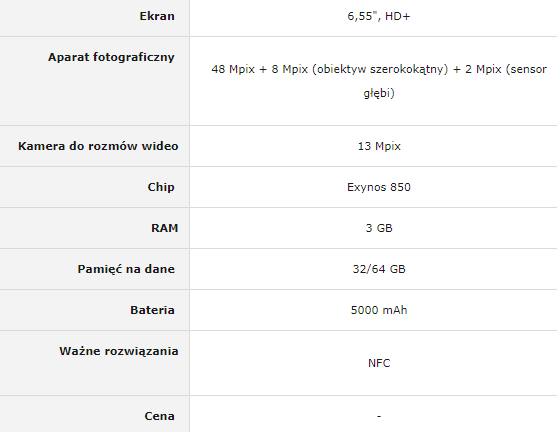Click the Bateria row label
This screenshot has width=557, height=432.
click(152, 310)
